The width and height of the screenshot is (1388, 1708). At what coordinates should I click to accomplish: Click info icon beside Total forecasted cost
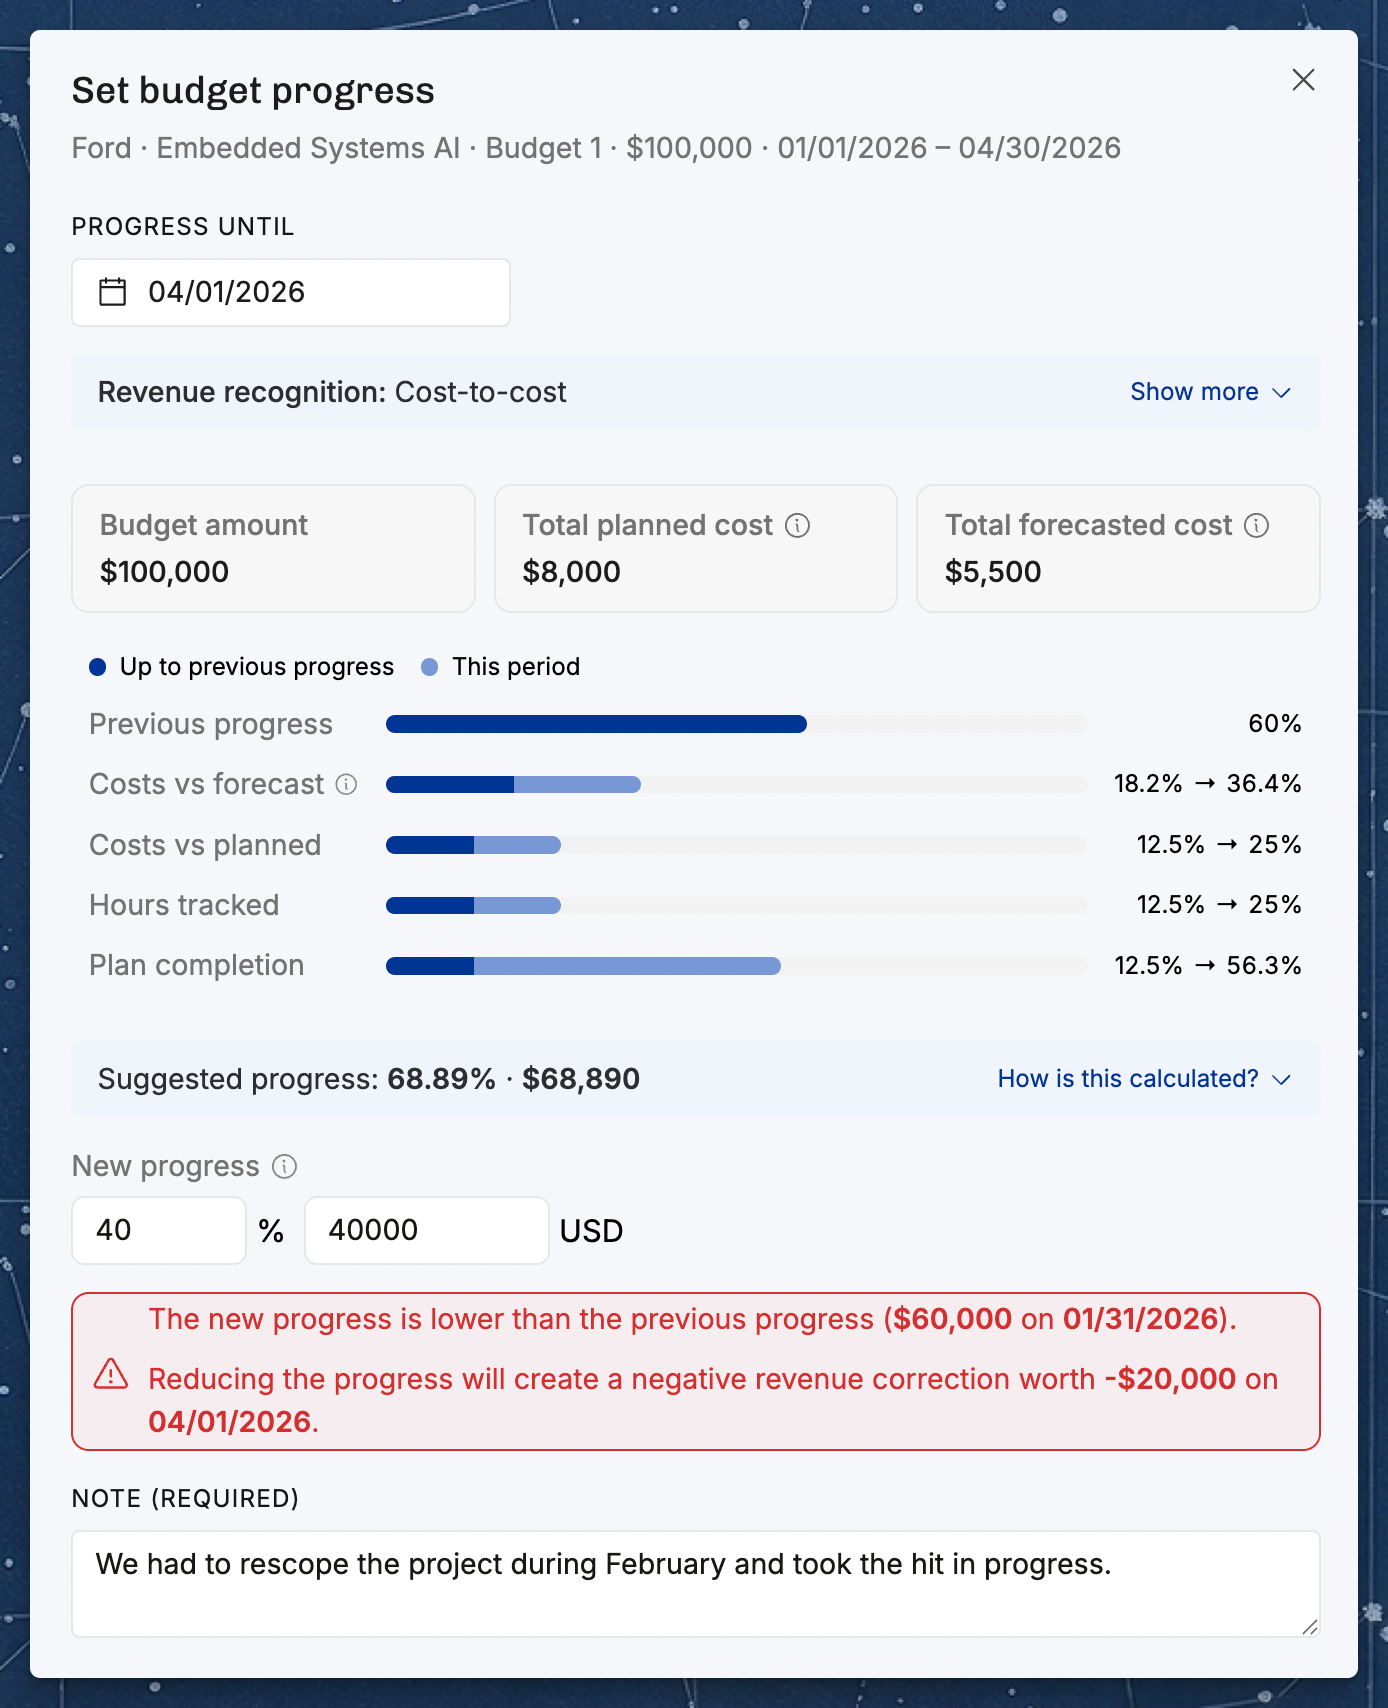pos(1256,525)
